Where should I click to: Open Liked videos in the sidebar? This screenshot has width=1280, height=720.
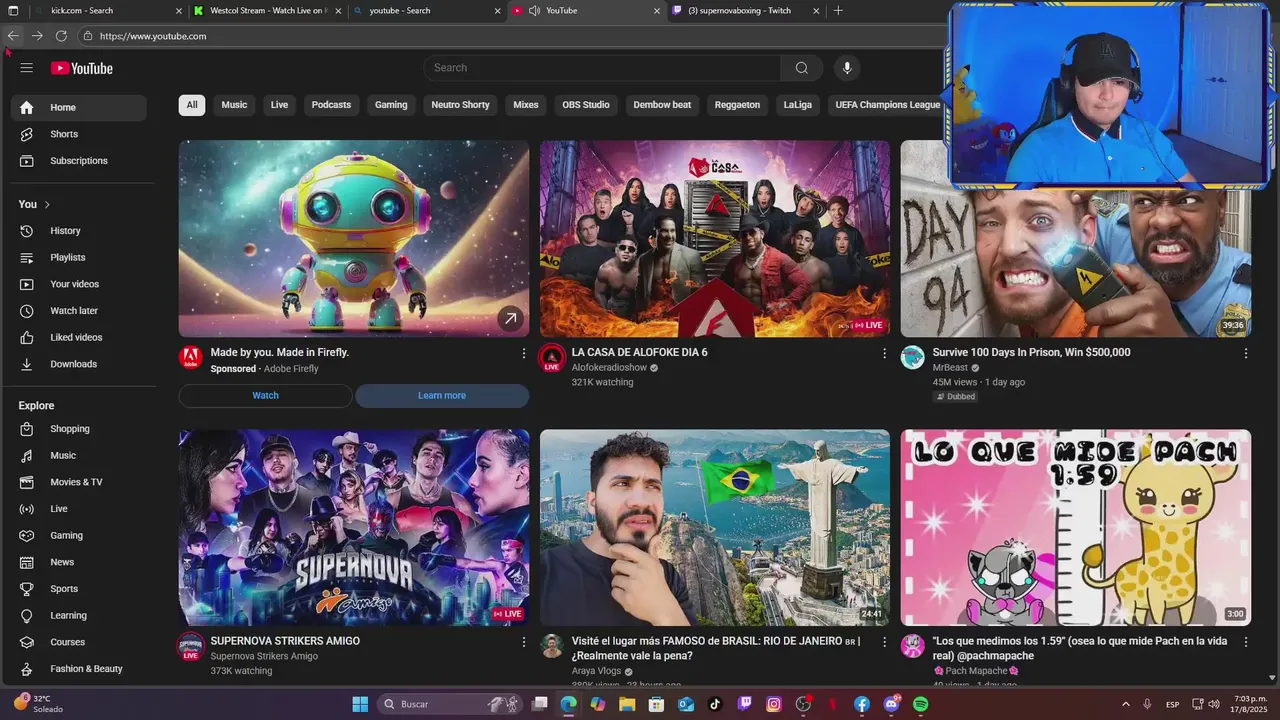point(79,337)
